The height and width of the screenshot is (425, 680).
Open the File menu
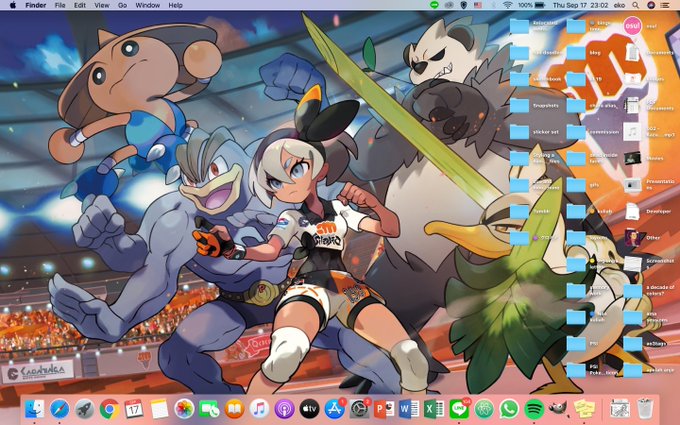pyautogui.click(x=60, y=5)
